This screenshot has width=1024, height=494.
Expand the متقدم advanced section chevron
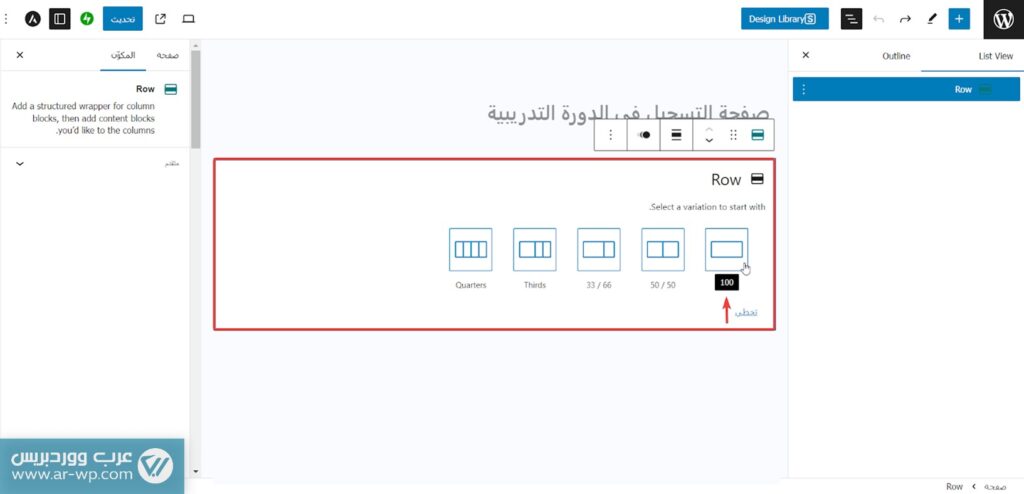click(x=20, y=163)
